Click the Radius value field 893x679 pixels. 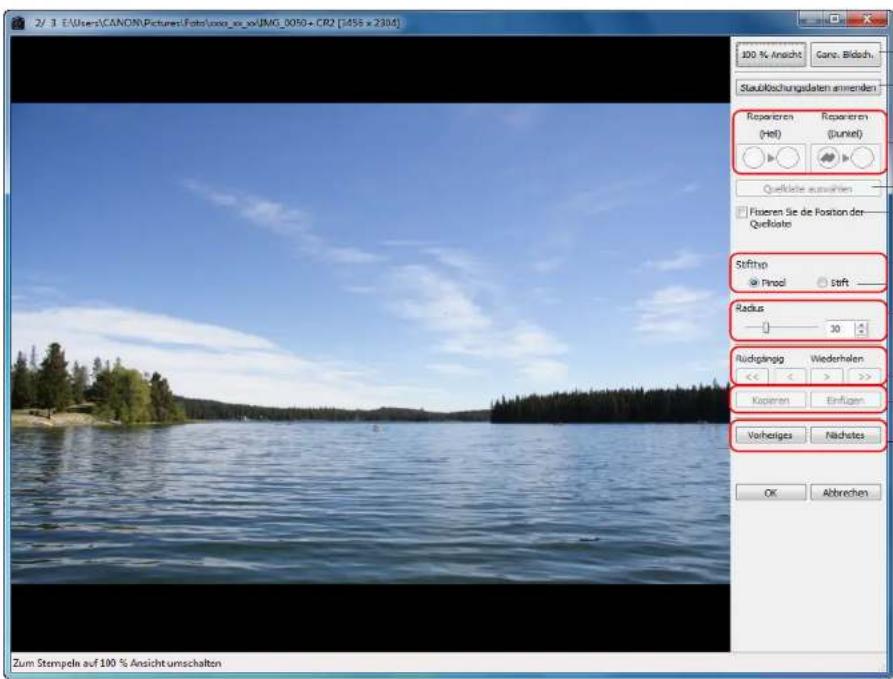(x=840, y=329)
